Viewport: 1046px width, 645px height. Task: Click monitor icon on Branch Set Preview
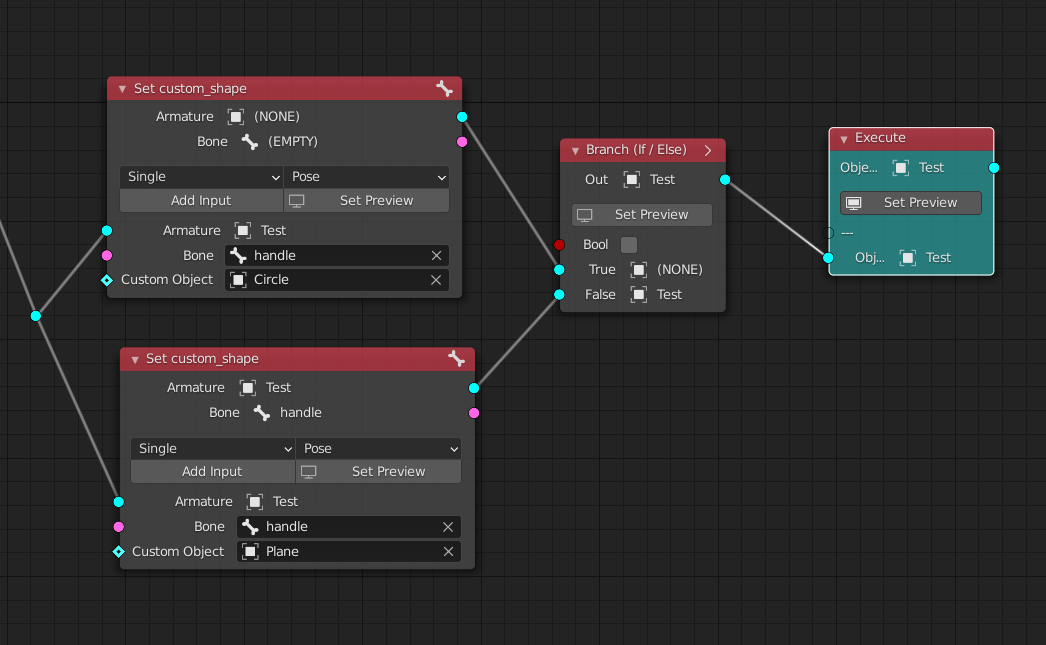click(584, 215)
